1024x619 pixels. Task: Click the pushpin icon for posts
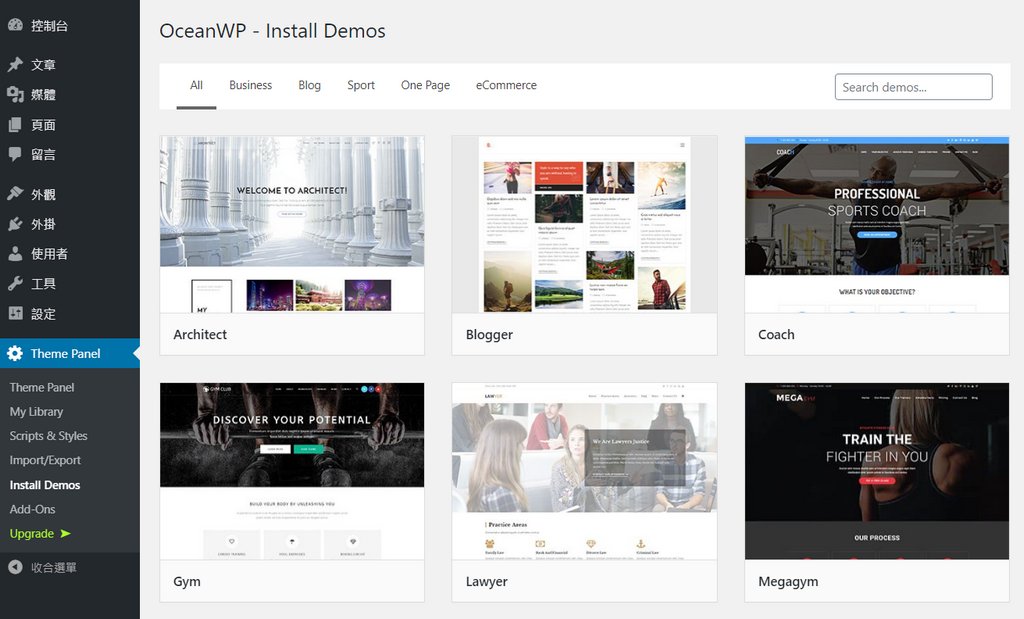[x=15, y=65]
